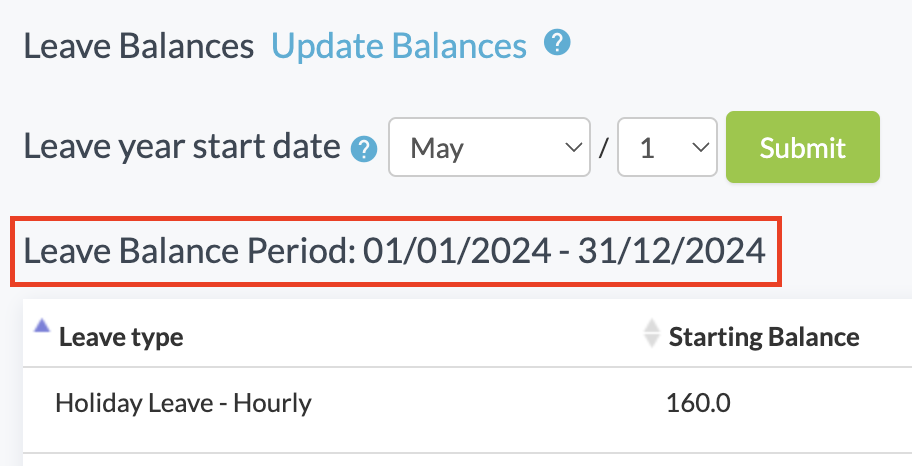The image size is (912, 466).
Task: Click the Leave Balances heading
Action: [x=139, y=46]
